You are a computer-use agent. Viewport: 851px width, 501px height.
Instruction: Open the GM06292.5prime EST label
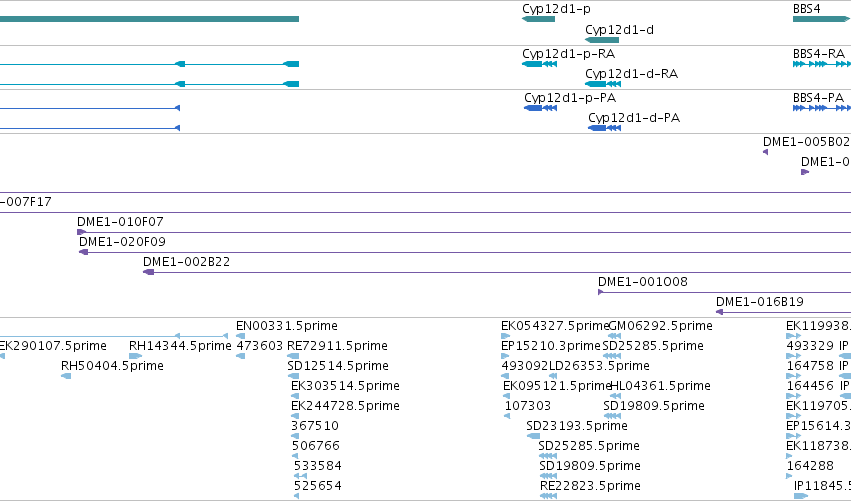pos(661,326)
